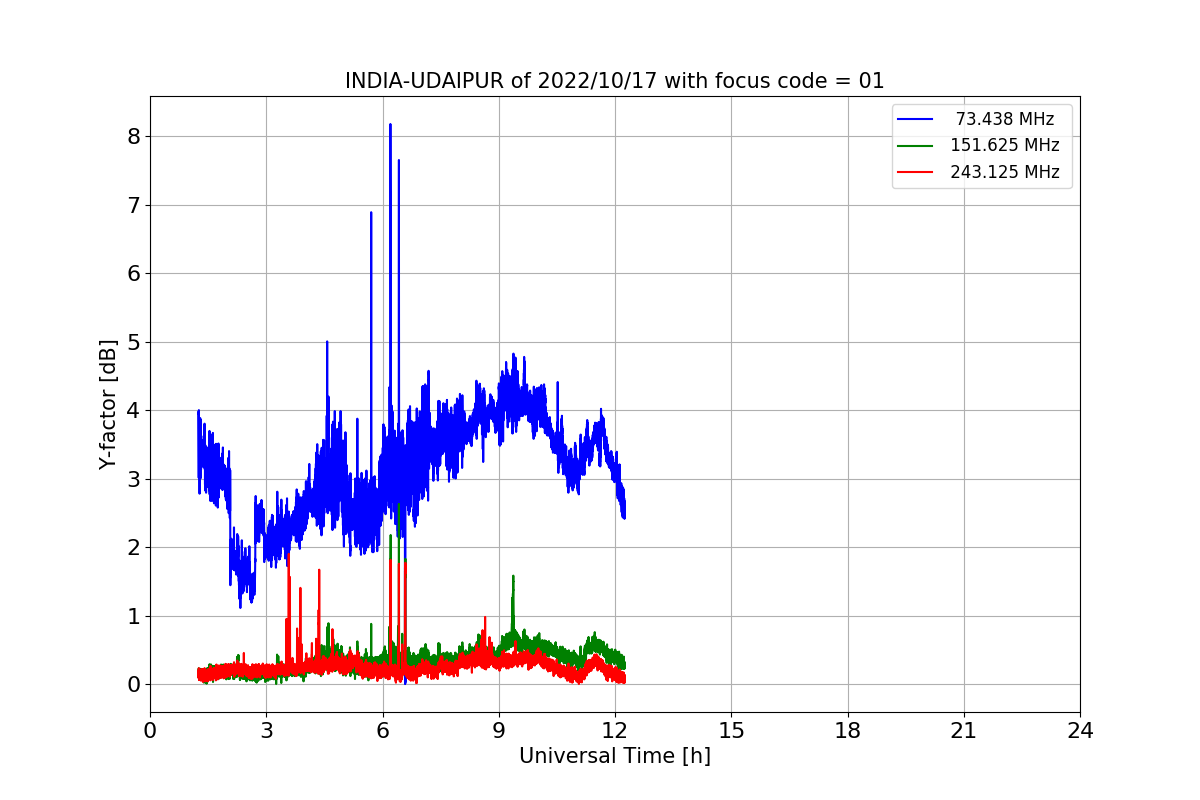Click the tallest blue spike peak above 8 dB
Image resolution: width=1200 pixels, height=800 pixels.
coord(390,125)
